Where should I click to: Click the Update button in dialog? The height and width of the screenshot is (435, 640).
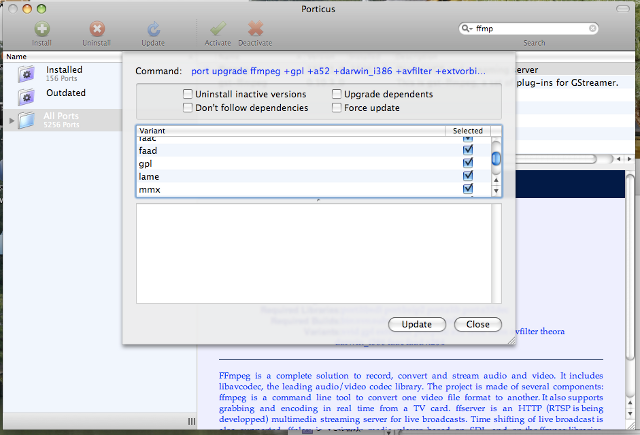click(417, 324)
